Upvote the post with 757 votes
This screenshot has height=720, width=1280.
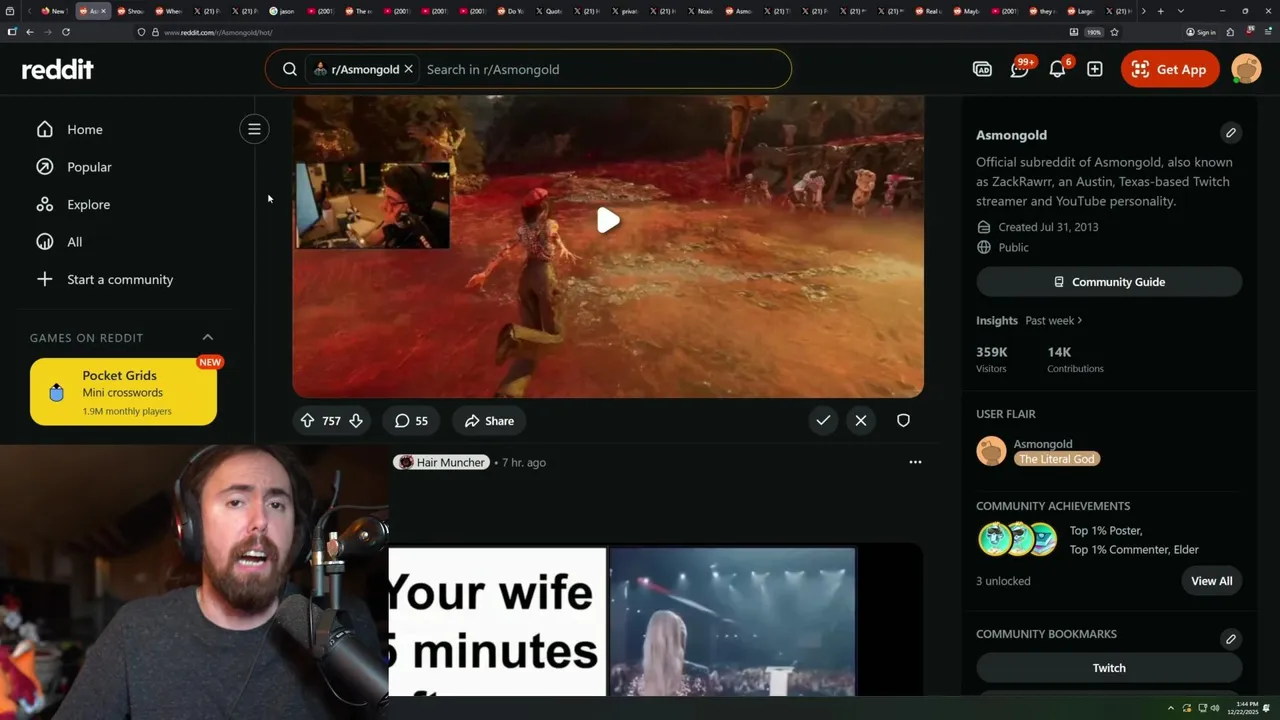[x=307, y=421]
